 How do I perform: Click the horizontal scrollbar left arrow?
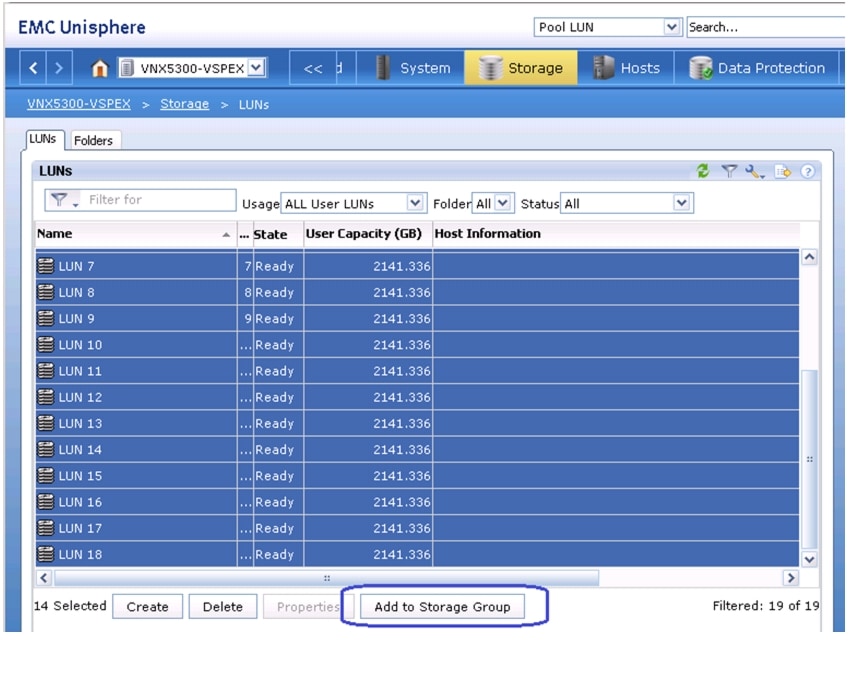pos(44,578)
